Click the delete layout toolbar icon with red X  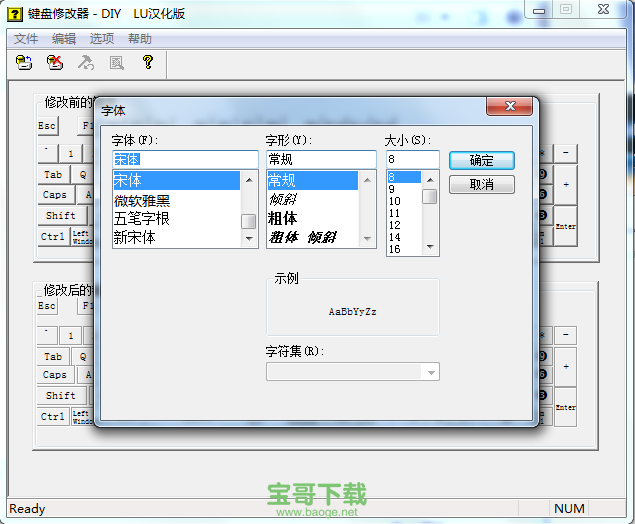tap(55, 63)
